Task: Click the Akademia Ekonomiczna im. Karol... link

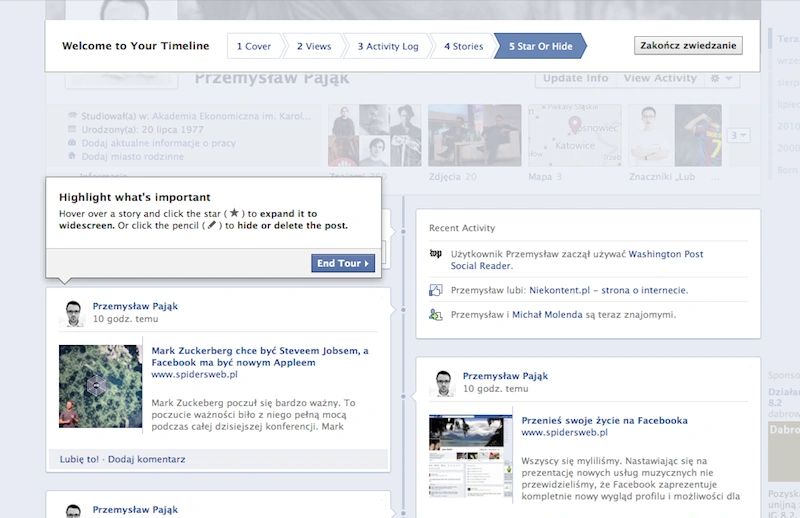Action: pos(232,116)
